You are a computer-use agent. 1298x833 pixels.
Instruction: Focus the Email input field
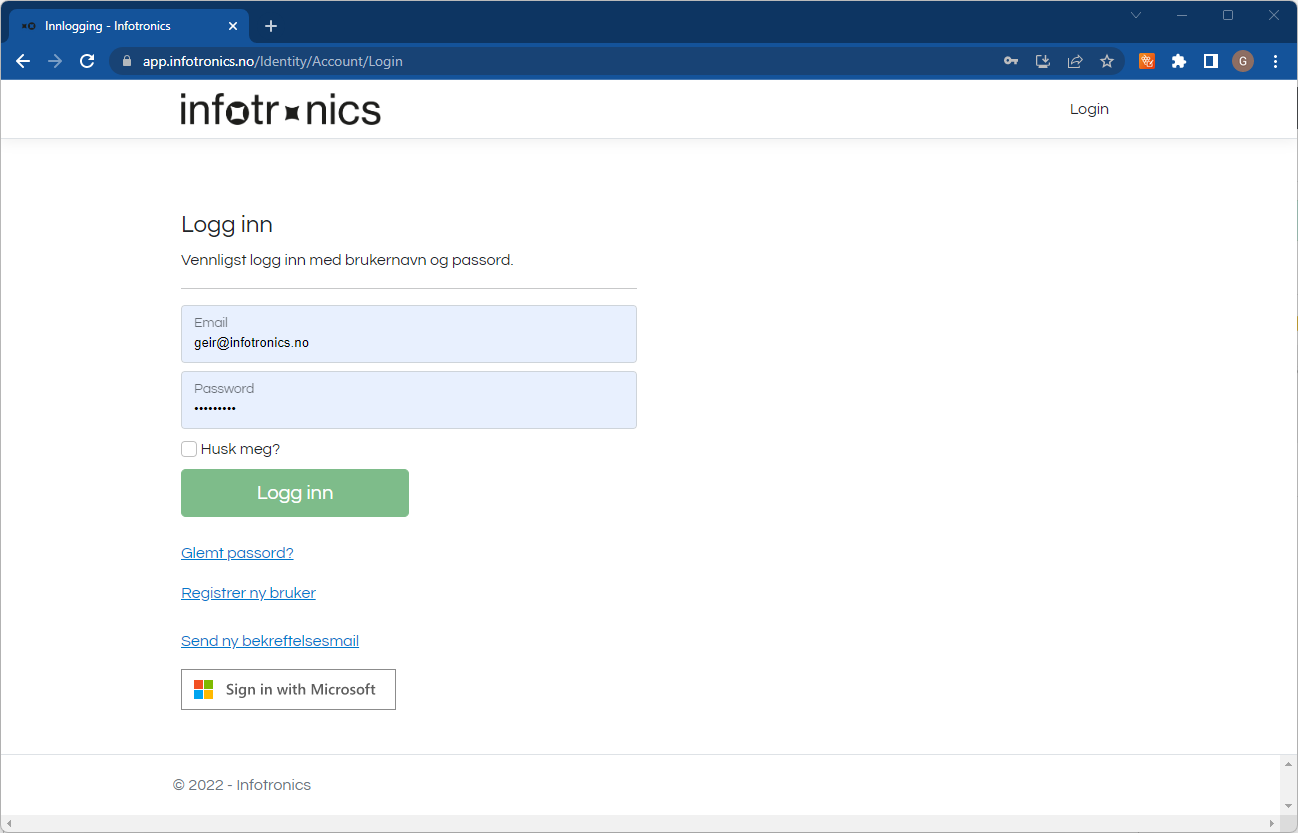pos(409,334)
